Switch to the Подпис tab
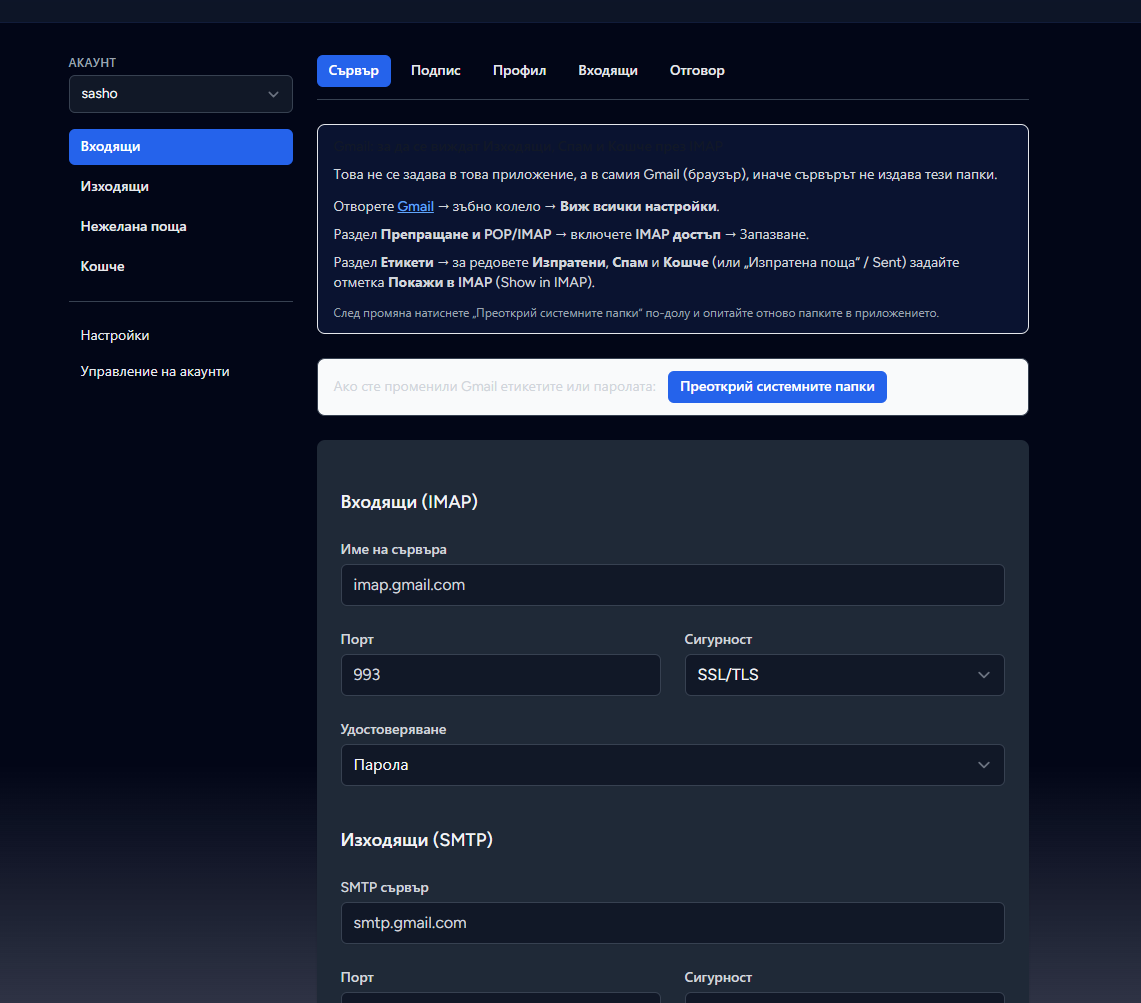Viewport: 1141px width, 1003px height. [436, 71]
